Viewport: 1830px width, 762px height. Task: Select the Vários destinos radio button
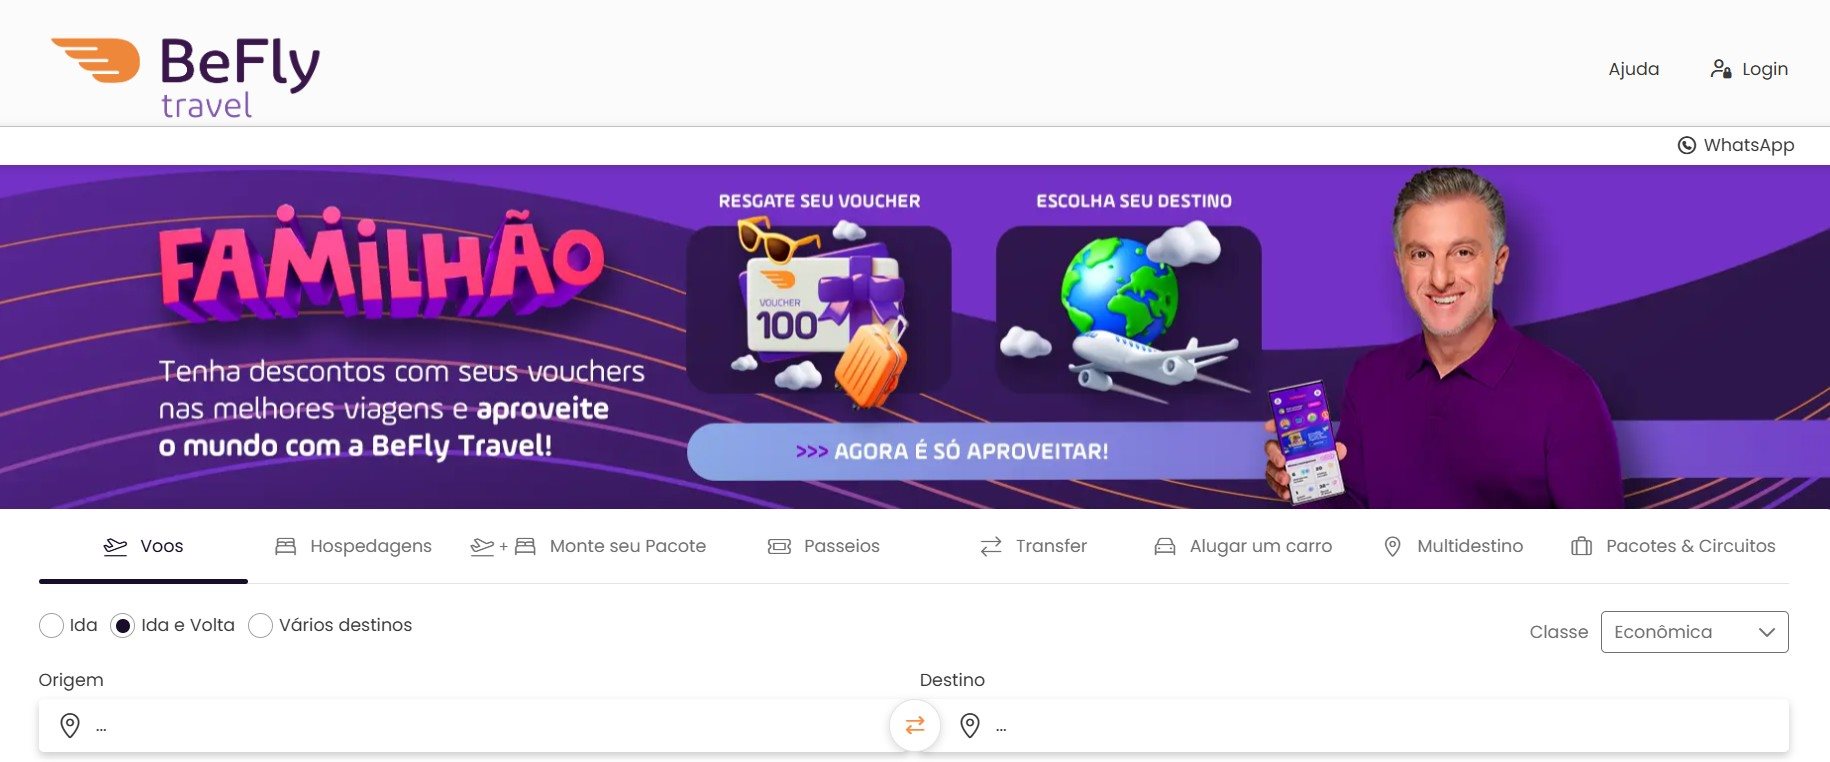tap(260, 625)
